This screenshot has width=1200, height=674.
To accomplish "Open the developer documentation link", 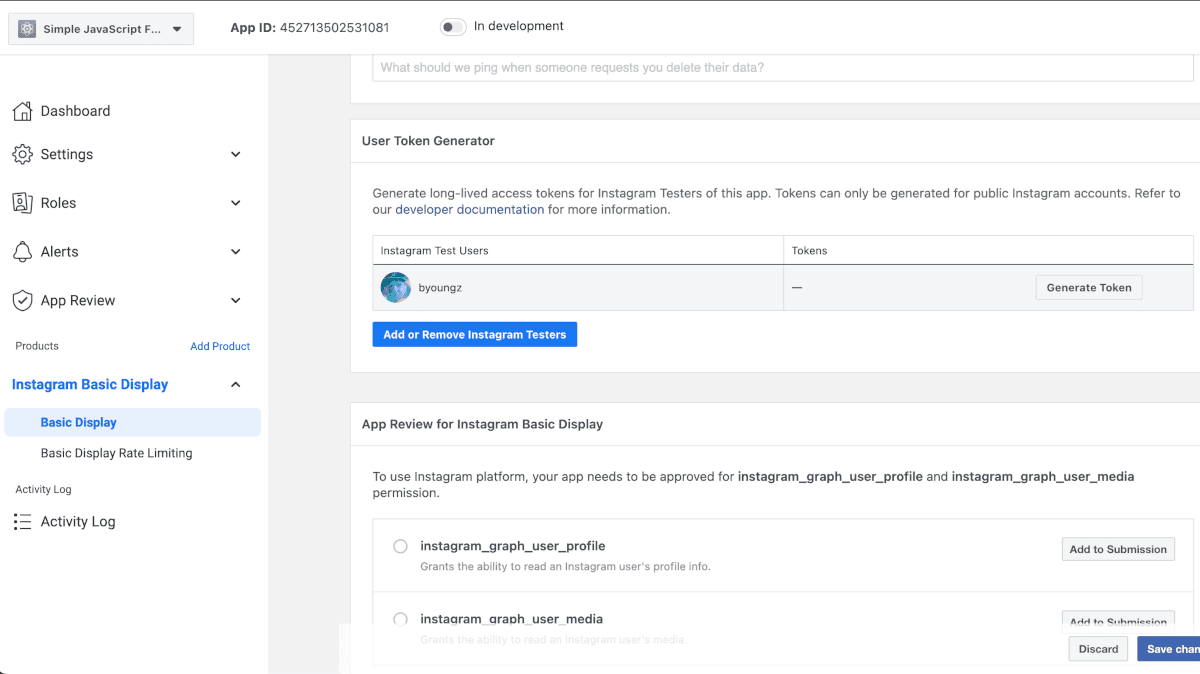I will pyautogui.click(x=470, y=210).
